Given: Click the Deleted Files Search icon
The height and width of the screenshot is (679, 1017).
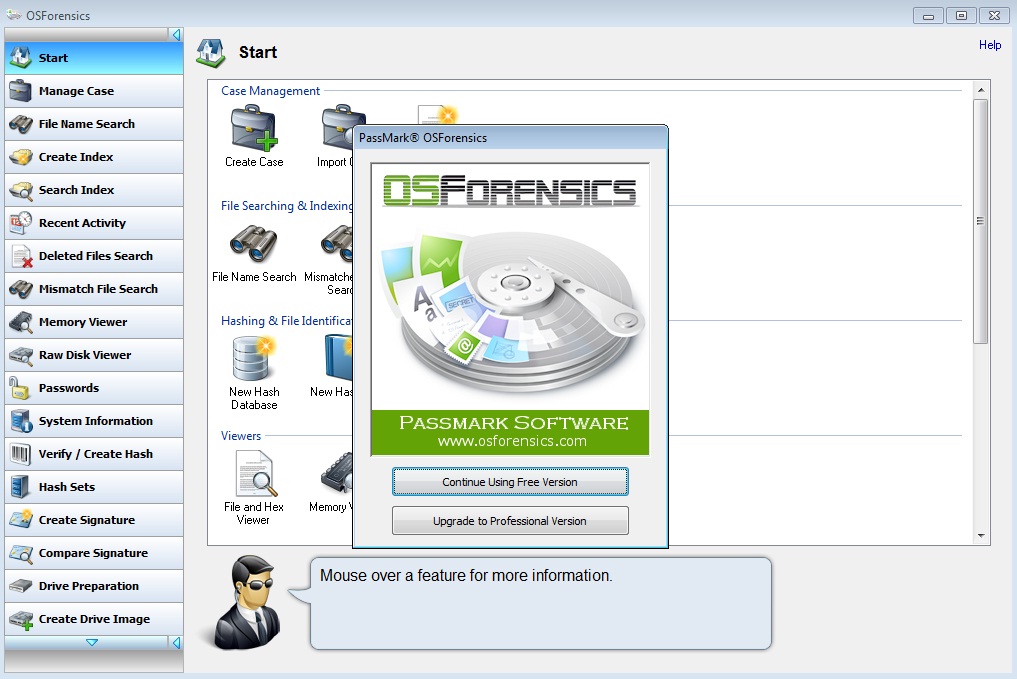Looking at the screenshot, I should coord(21,256).
